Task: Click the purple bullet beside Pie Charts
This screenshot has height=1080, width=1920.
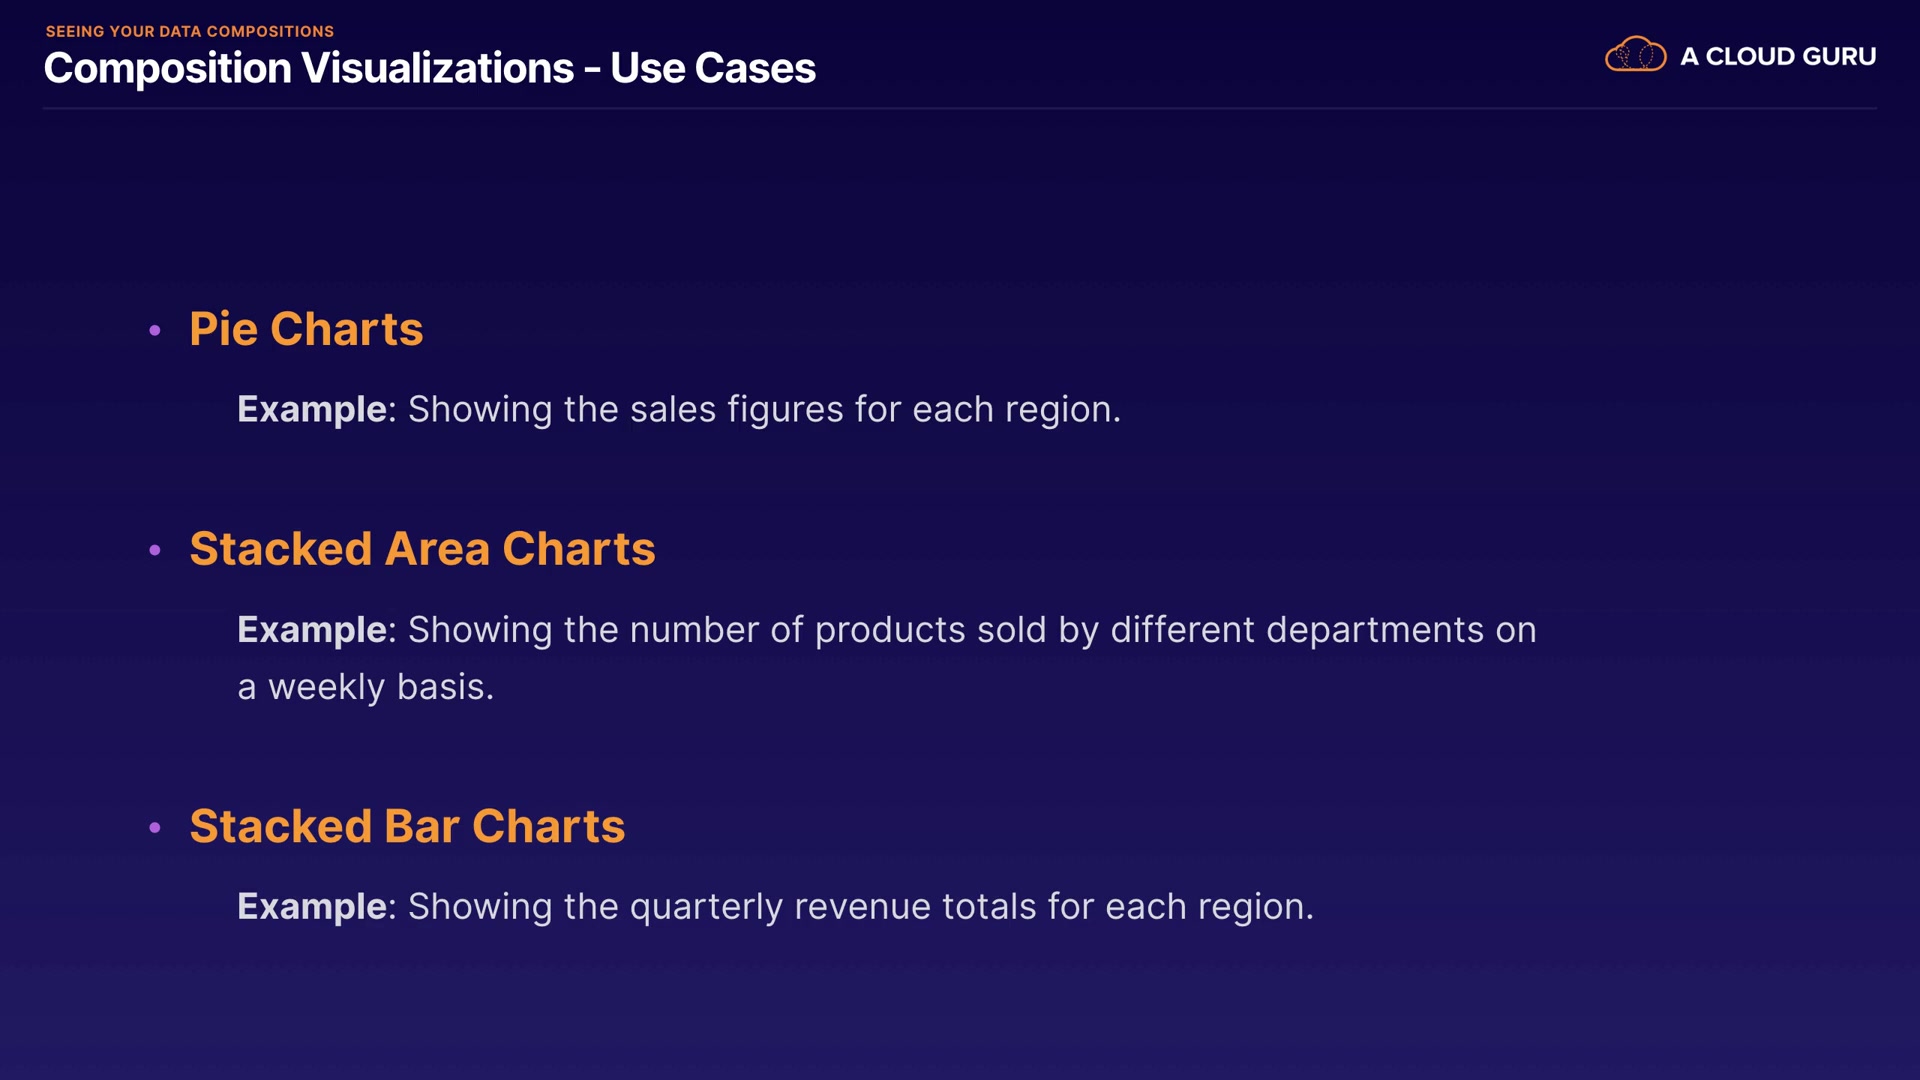Action: 155,330
